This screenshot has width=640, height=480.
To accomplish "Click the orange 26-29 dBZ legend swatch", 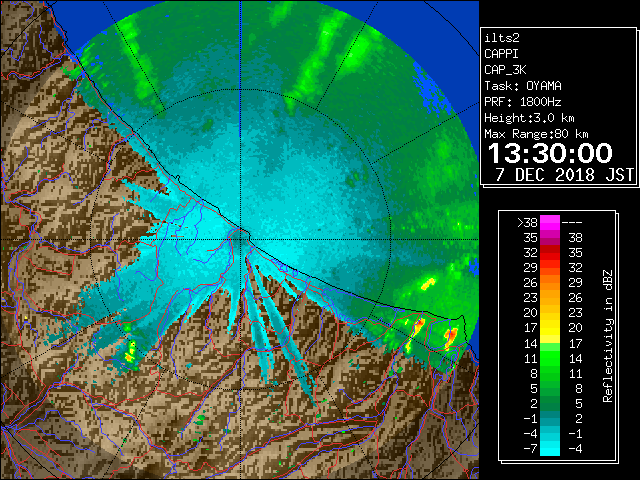I will pyautogui.click(x=550, y=282).
